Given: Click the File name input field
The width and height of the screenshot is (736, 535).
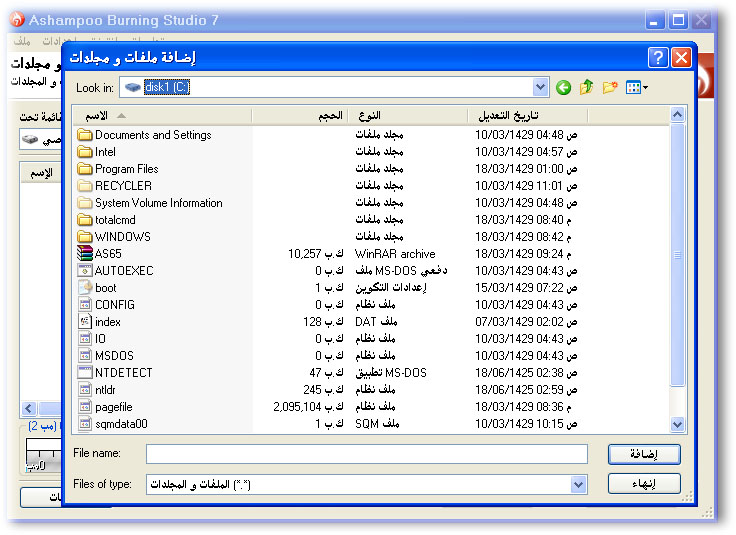Looking at the screenshot, I should pyautogui.click(x=367, y=454).
